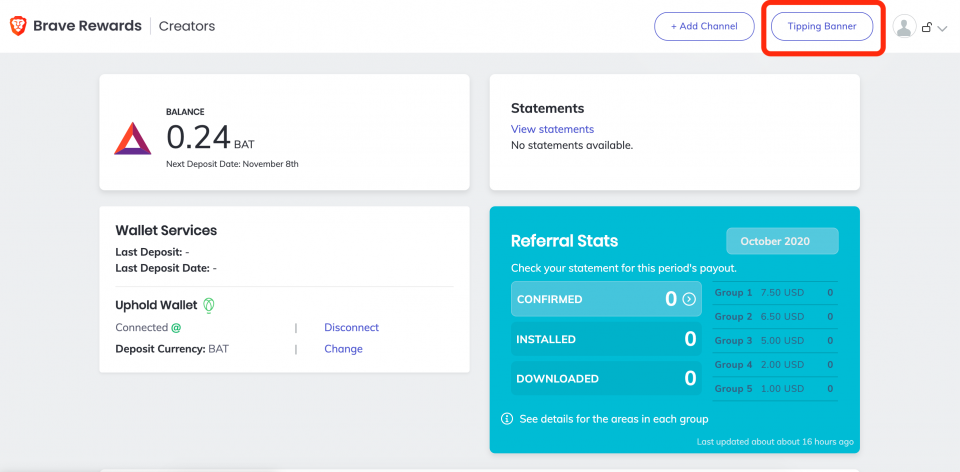Select the Group 4 2.00 USD row
The image size is (960, 472).
coord(775,364)
